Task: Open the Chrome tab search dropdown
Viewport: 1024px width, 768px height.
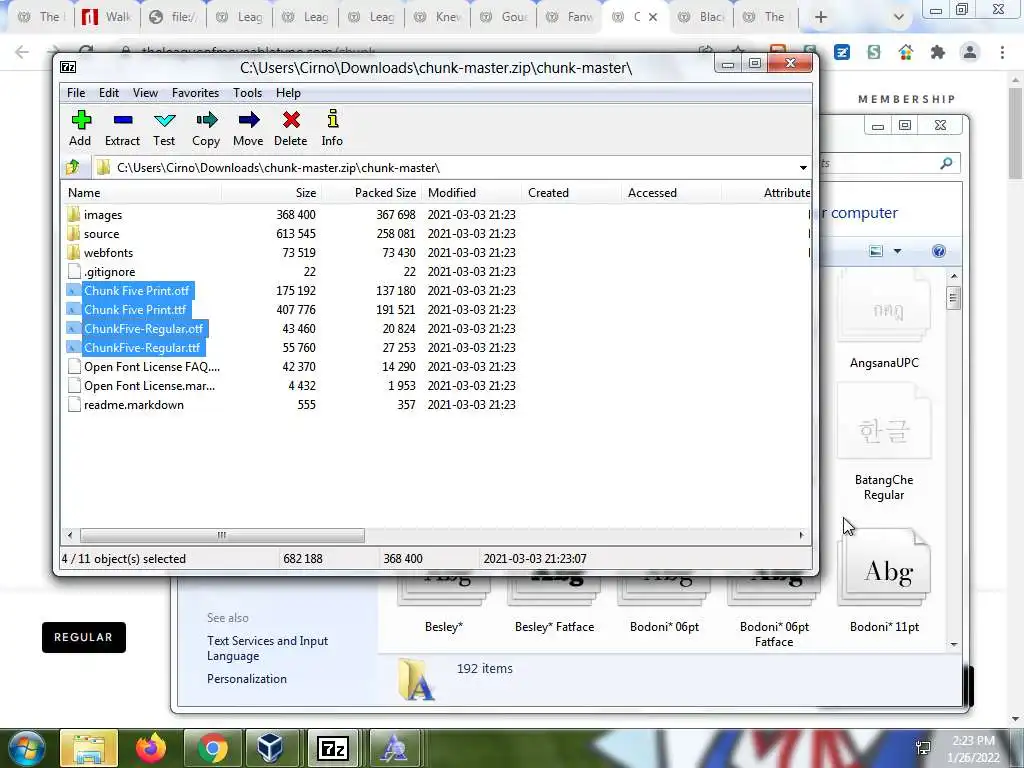Action: point(899,17)
